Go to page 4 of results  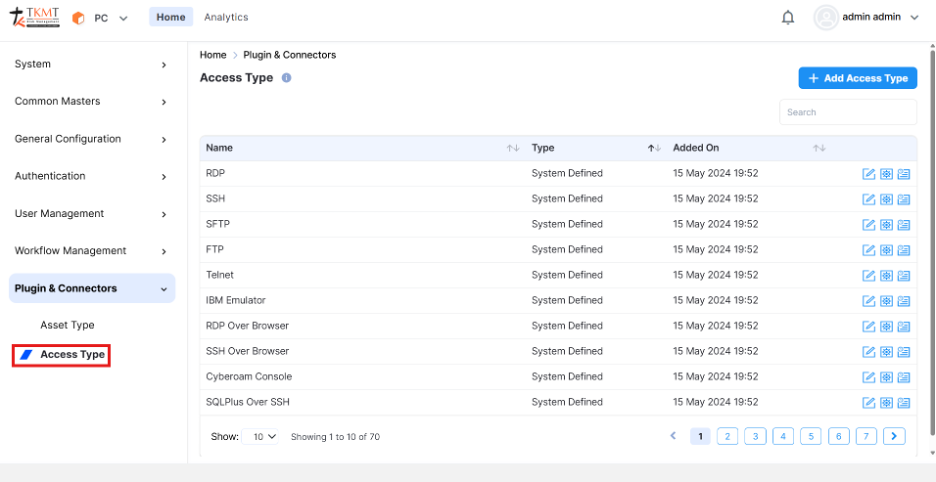coord(783,437)
